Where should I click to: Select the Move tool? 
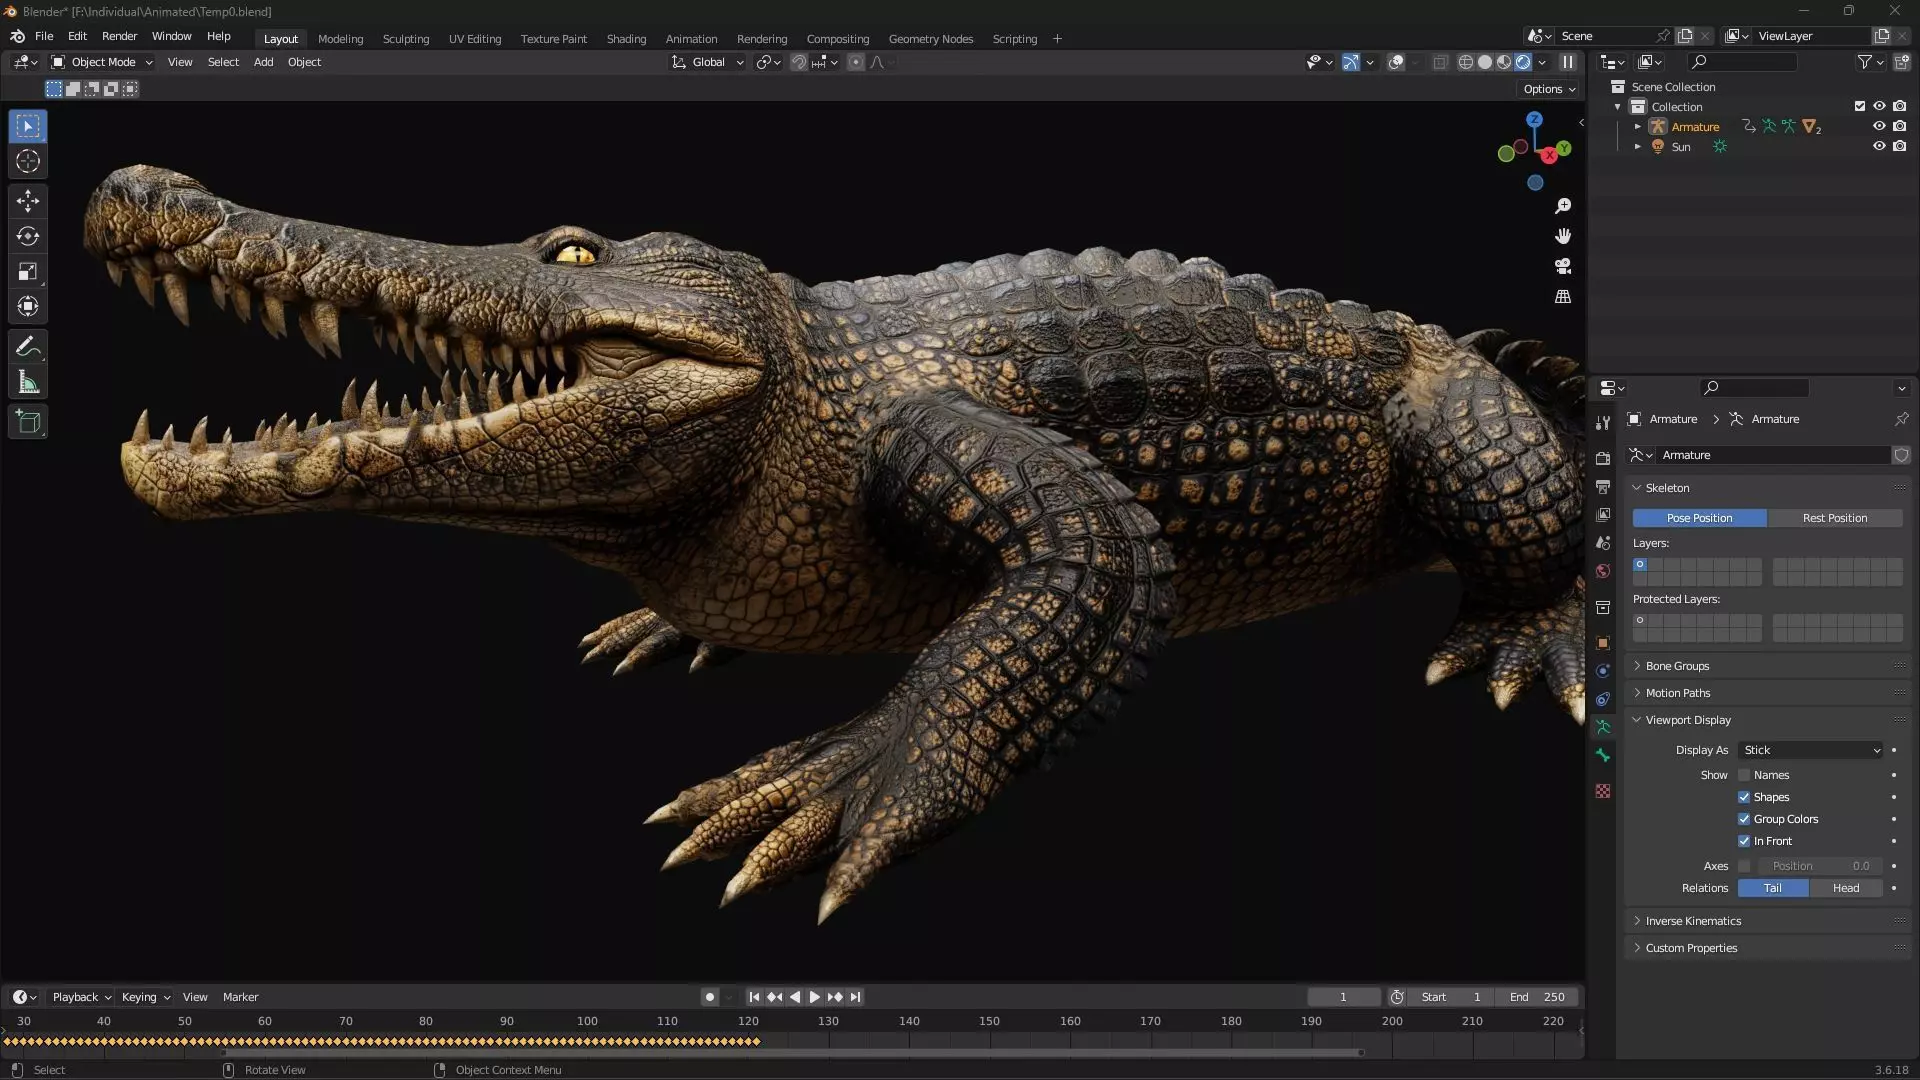tap(28, 201)
